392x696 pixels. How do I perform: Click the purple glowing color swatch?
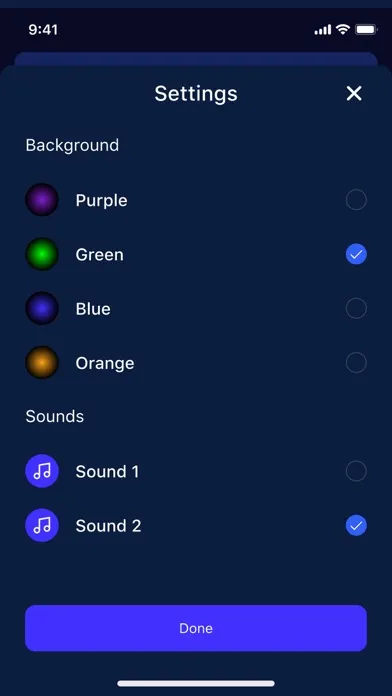tap(42, 200)
